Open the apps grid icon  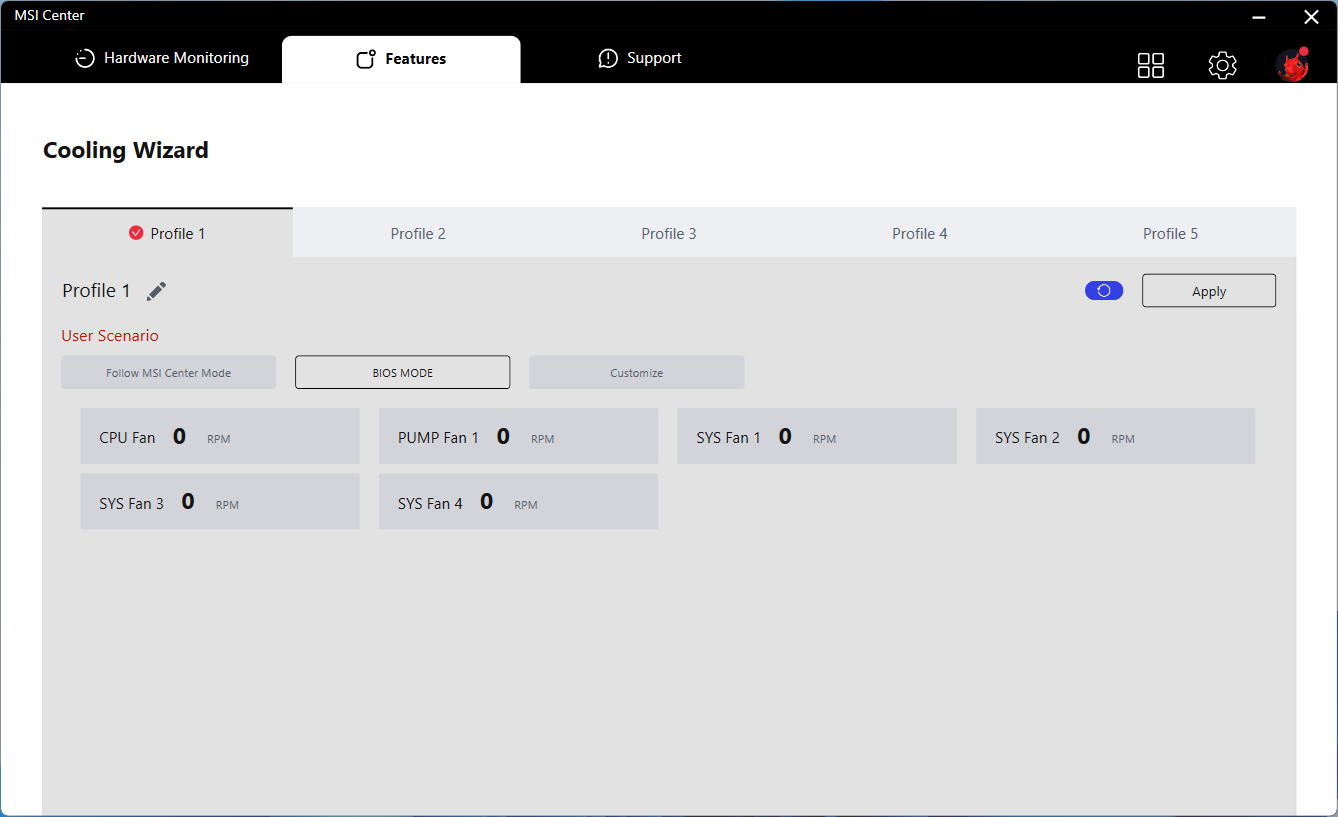click(x=1151, y=65)
